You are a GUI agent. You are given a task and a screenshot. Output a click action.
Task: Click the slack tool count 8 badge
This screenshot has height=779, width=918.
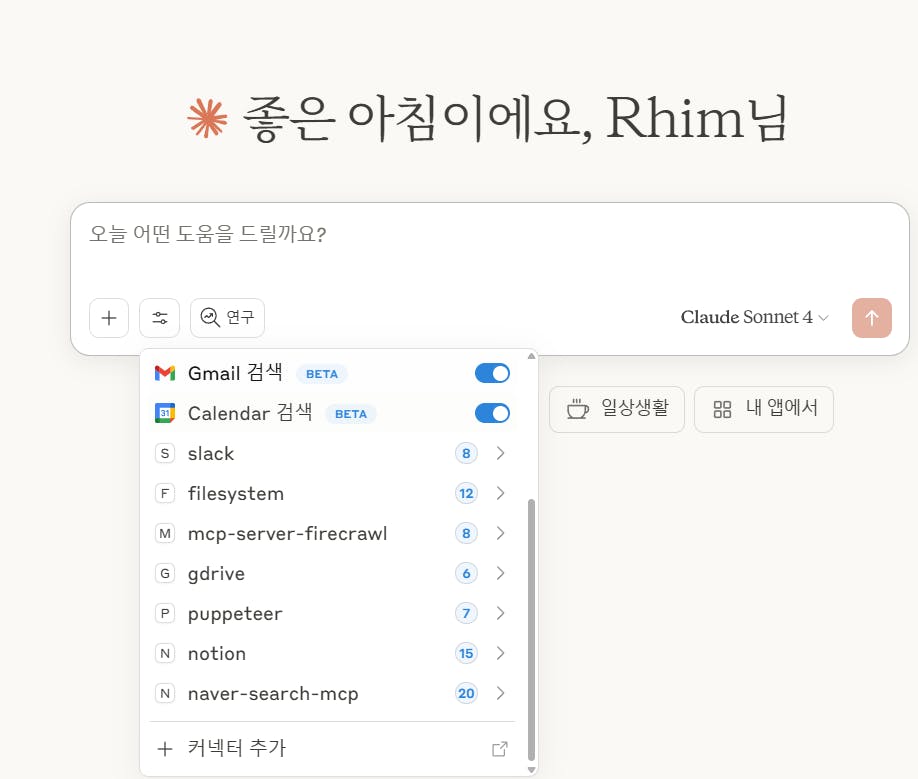[466, 454]
